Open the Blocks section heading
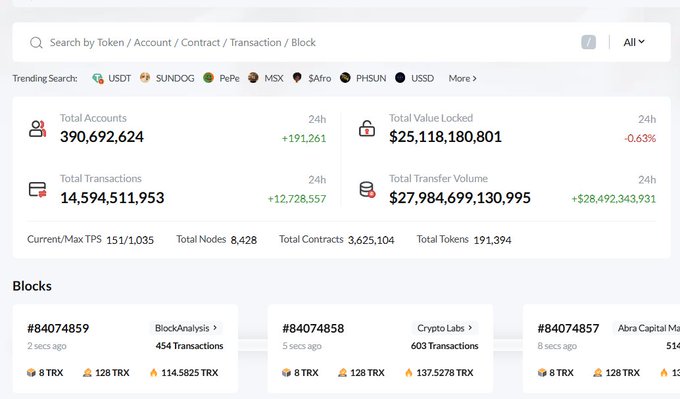Viewport: 680px width, 399px height. (x=32, y=286)
